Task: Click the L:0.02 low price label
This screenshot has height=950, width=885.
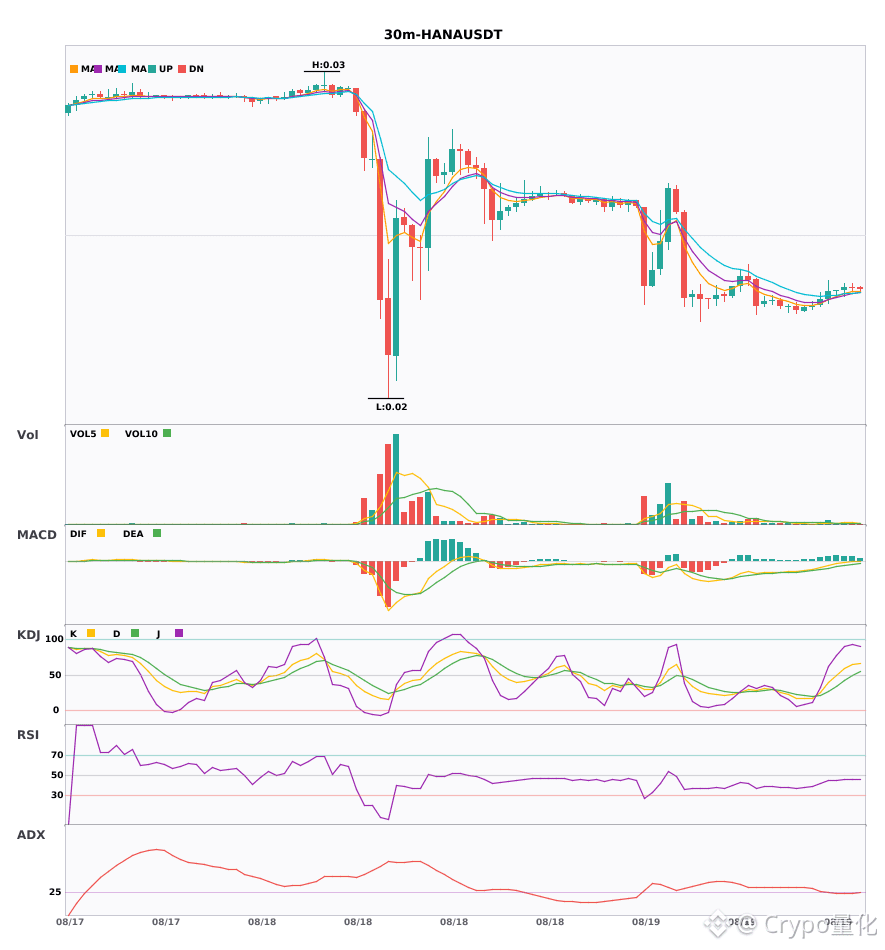Action: [x=391, y=407]
